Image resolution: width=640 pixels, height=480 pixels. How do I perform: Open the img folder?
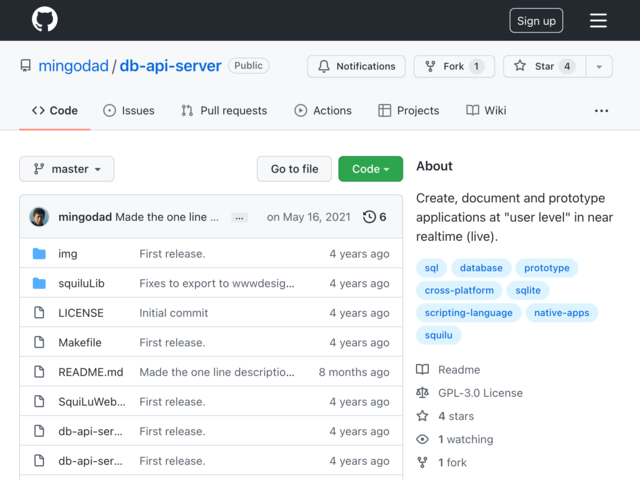(x=68, y=254)
